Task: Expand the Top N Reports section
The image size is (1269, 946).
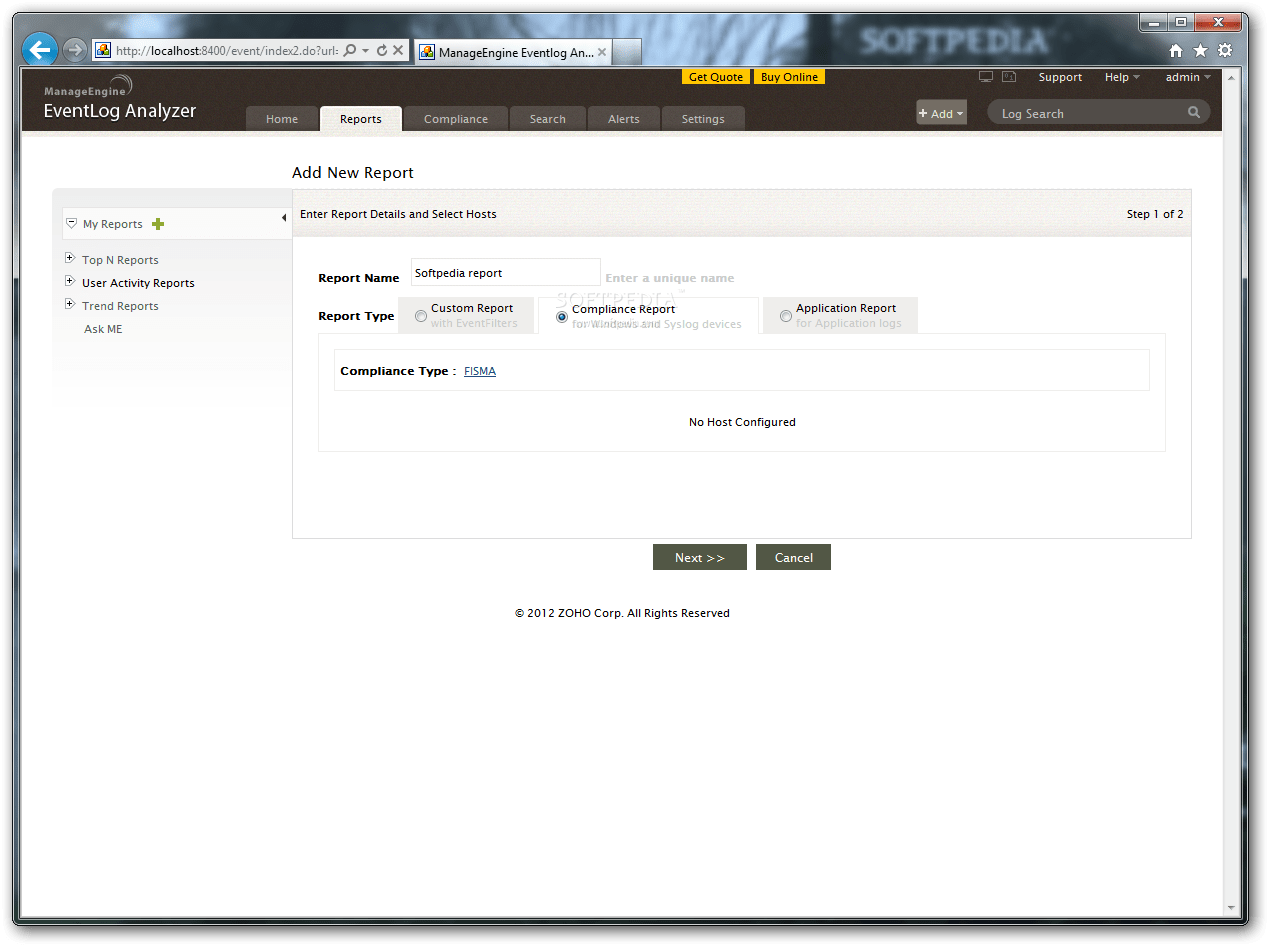Action: (x=70, y=258)
